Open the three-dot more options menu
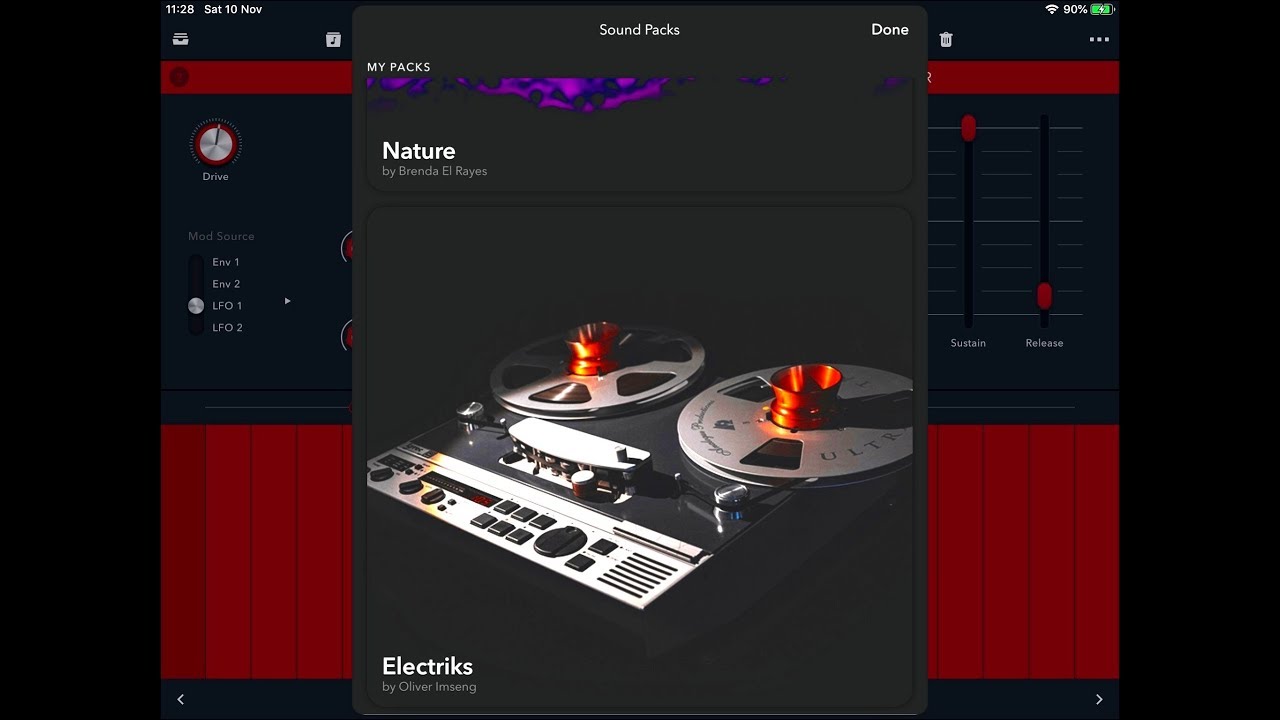Viewport: 1280px width, 720px height. [1099, 40]
